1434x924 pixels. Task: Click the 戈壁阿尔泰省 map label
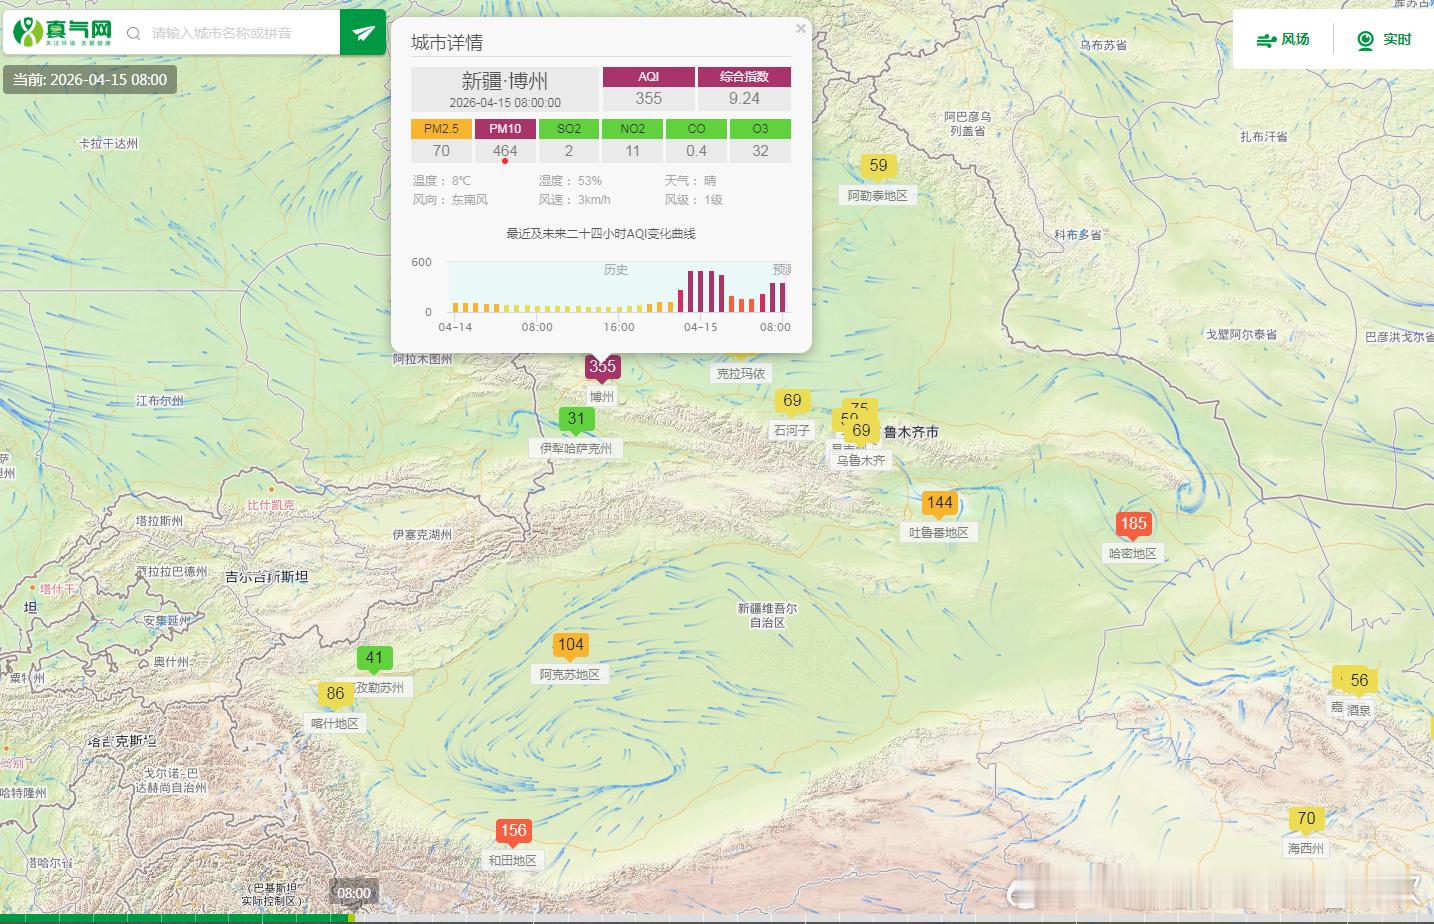point(1241,335)
